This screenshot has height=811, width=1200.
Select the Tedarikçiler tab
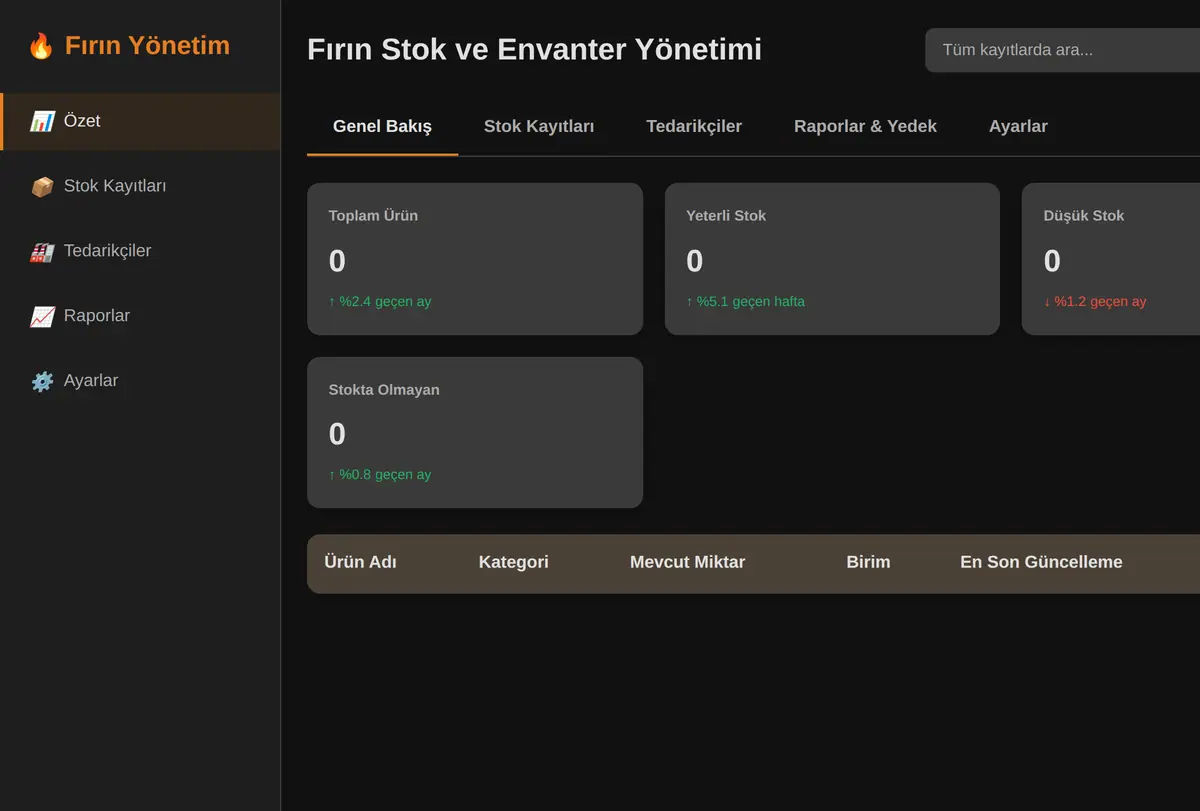point(694,126)
